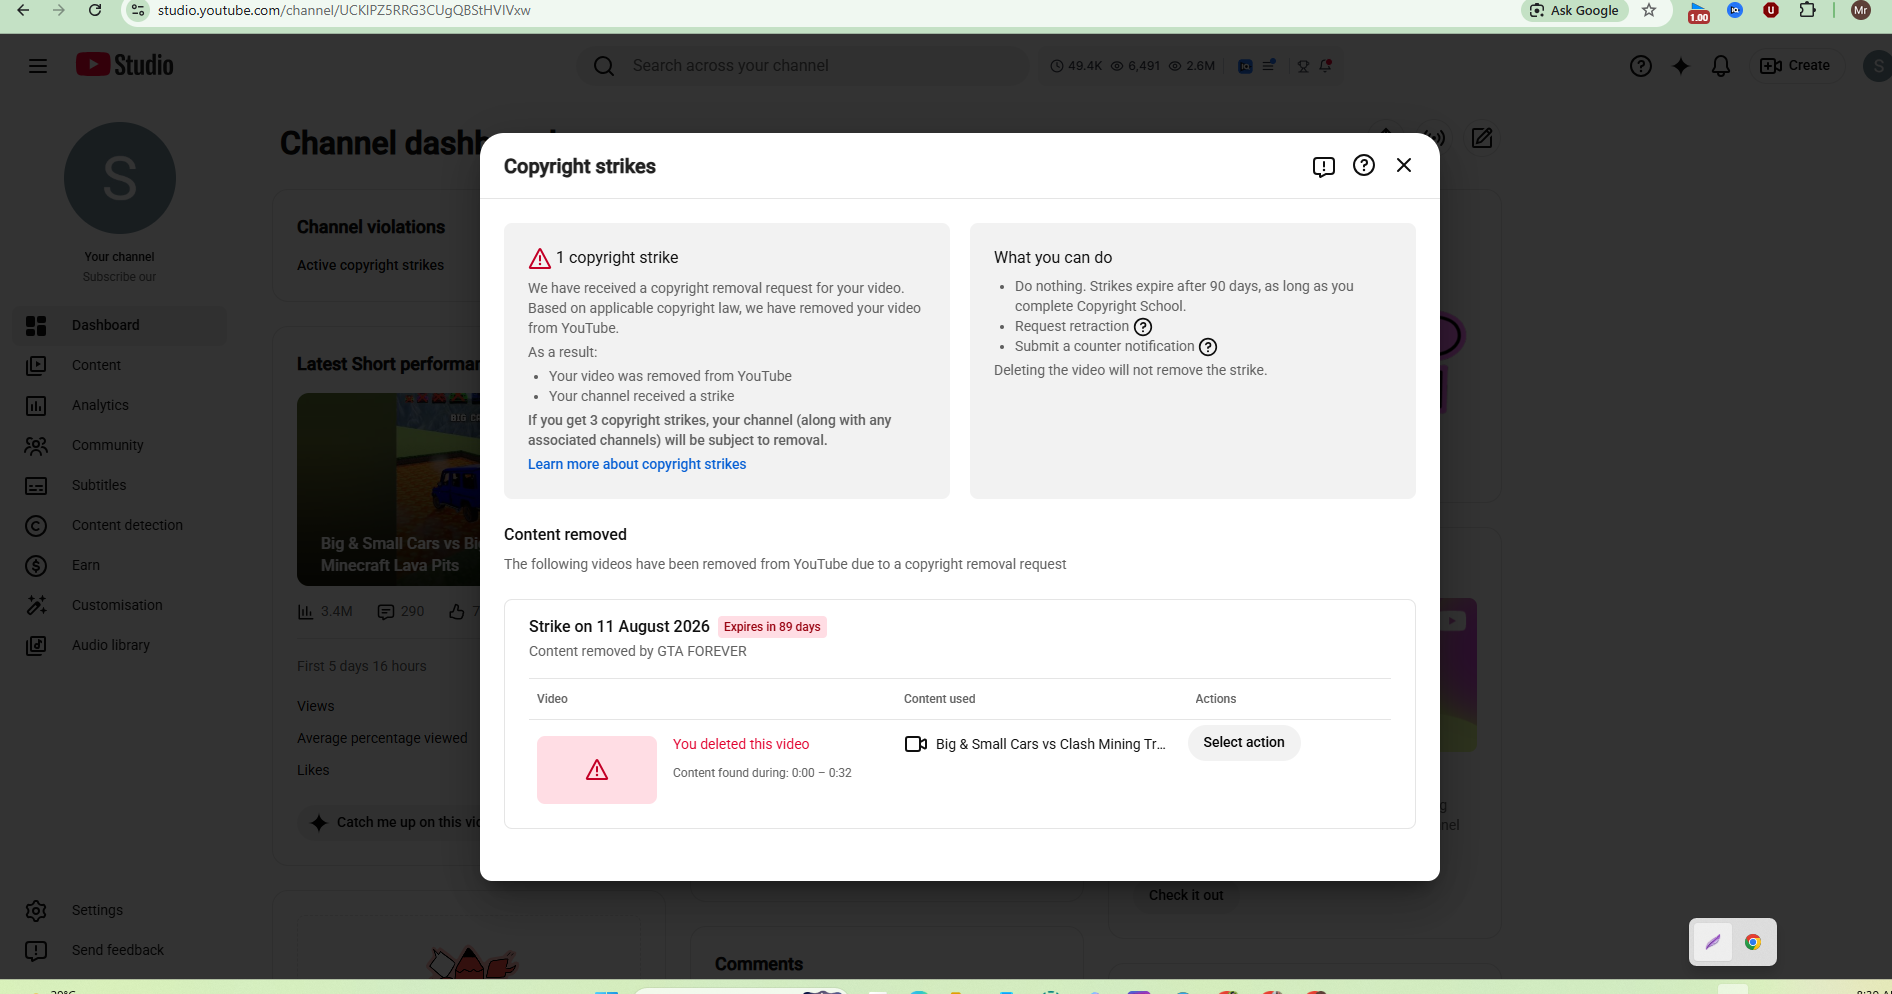The image size is (1892, 994).
Task: Select the address bar URL
Action: click(x=344, y=10)
